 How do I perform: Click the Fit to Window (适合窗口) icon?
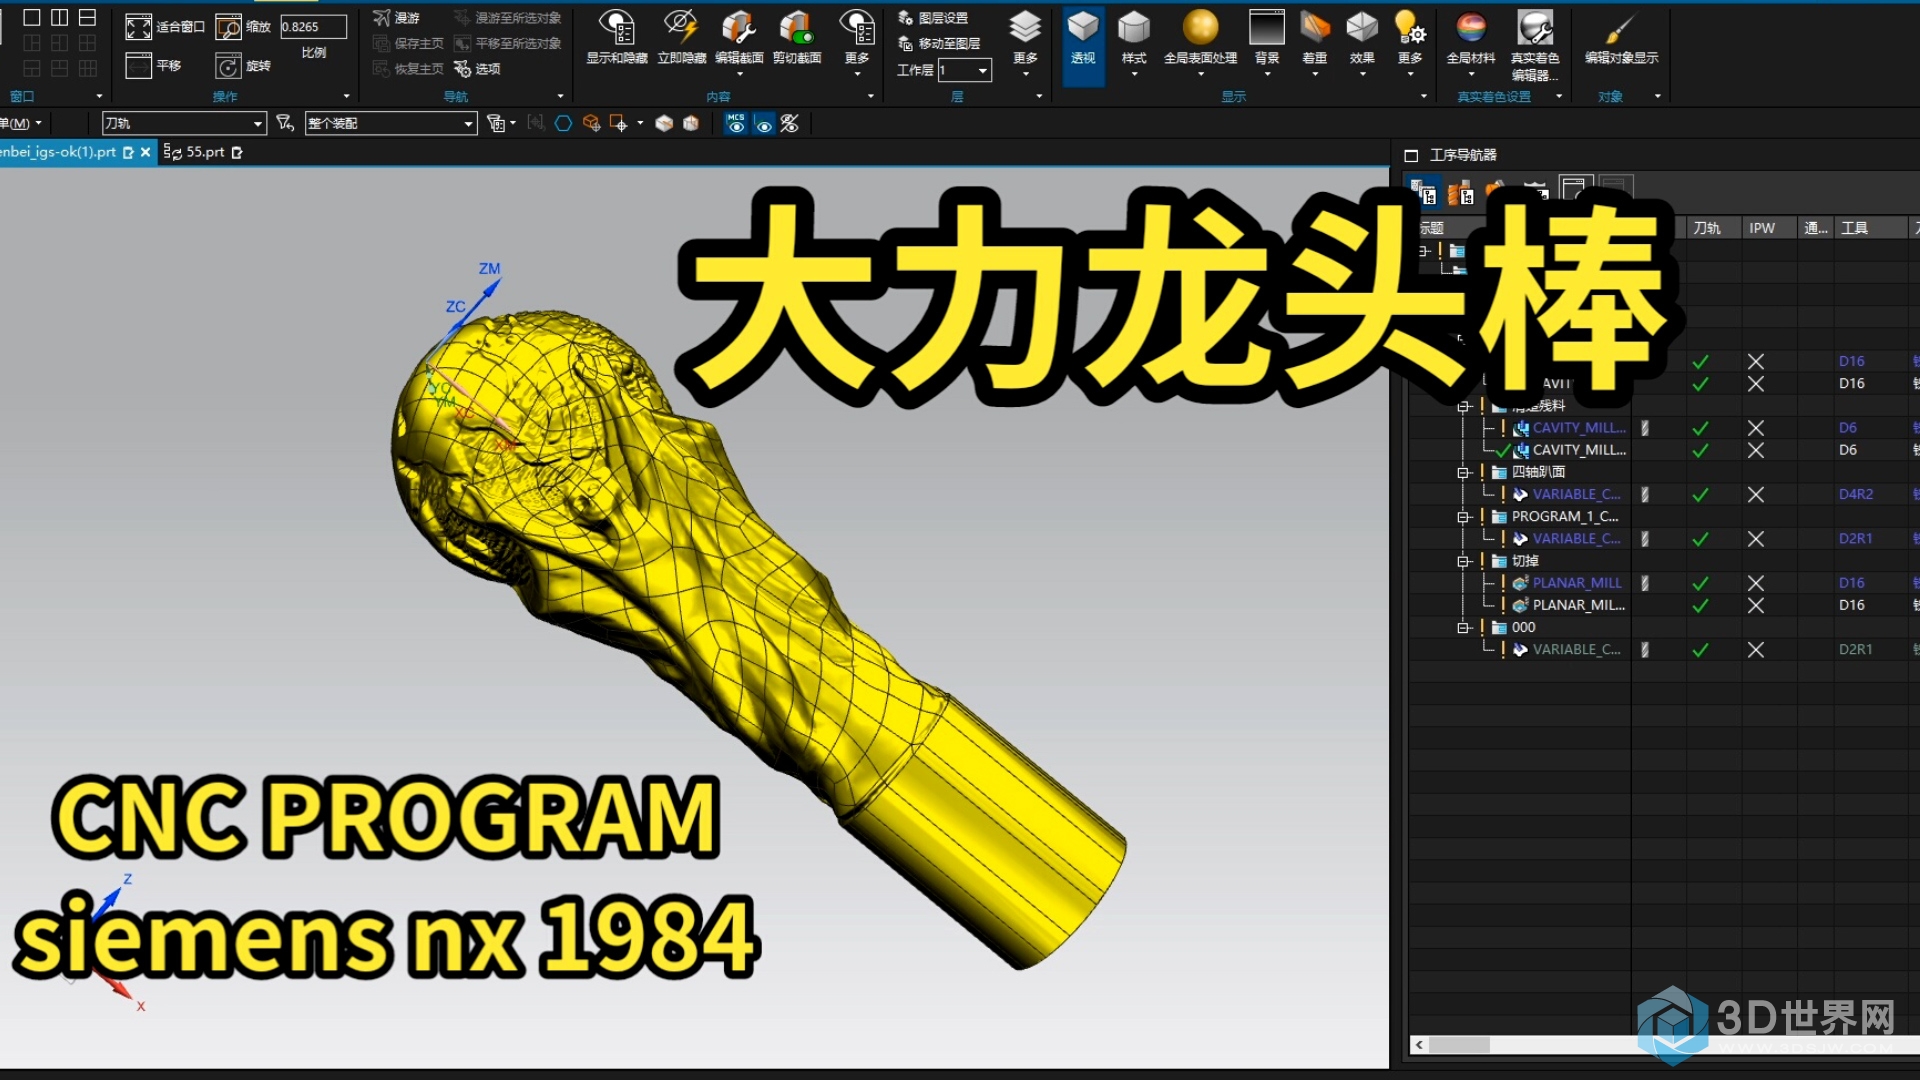click(x=138, y=27)
